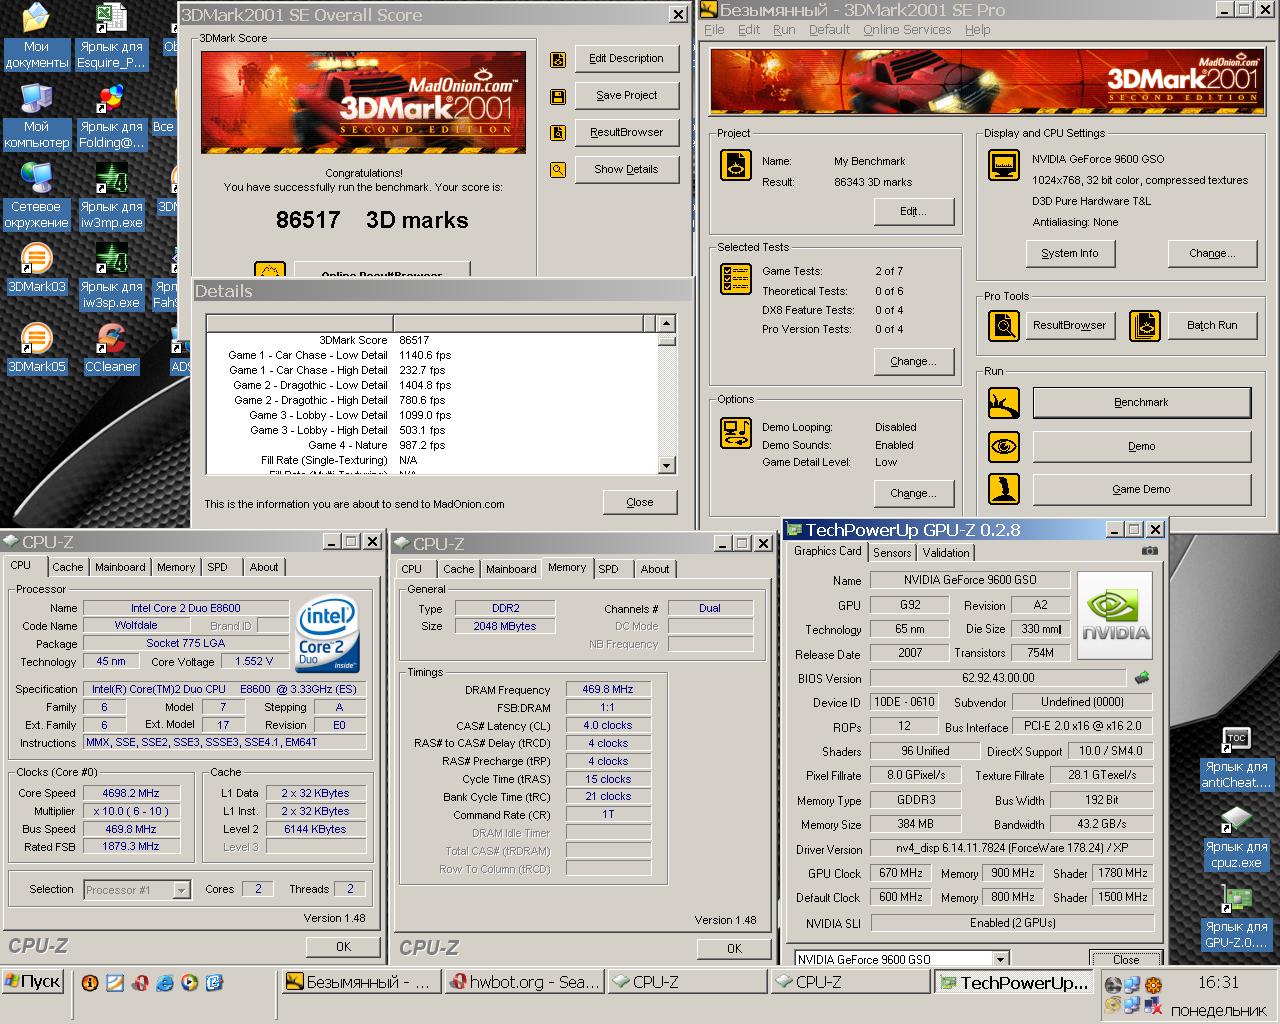Open the Processor selection dropdown in CPU-Z
1280x1024 pixels.
tap(181, 890)
